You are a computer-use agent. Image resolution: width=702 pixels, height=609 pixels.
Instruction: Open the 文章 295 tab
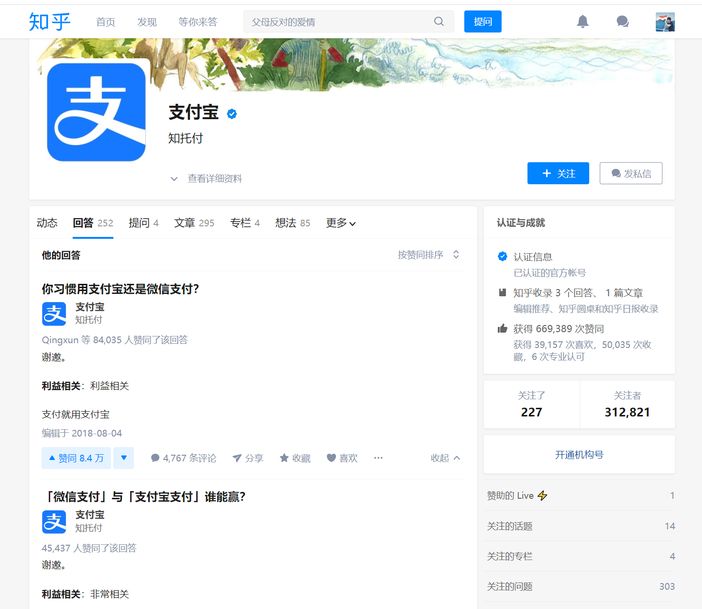194,223
